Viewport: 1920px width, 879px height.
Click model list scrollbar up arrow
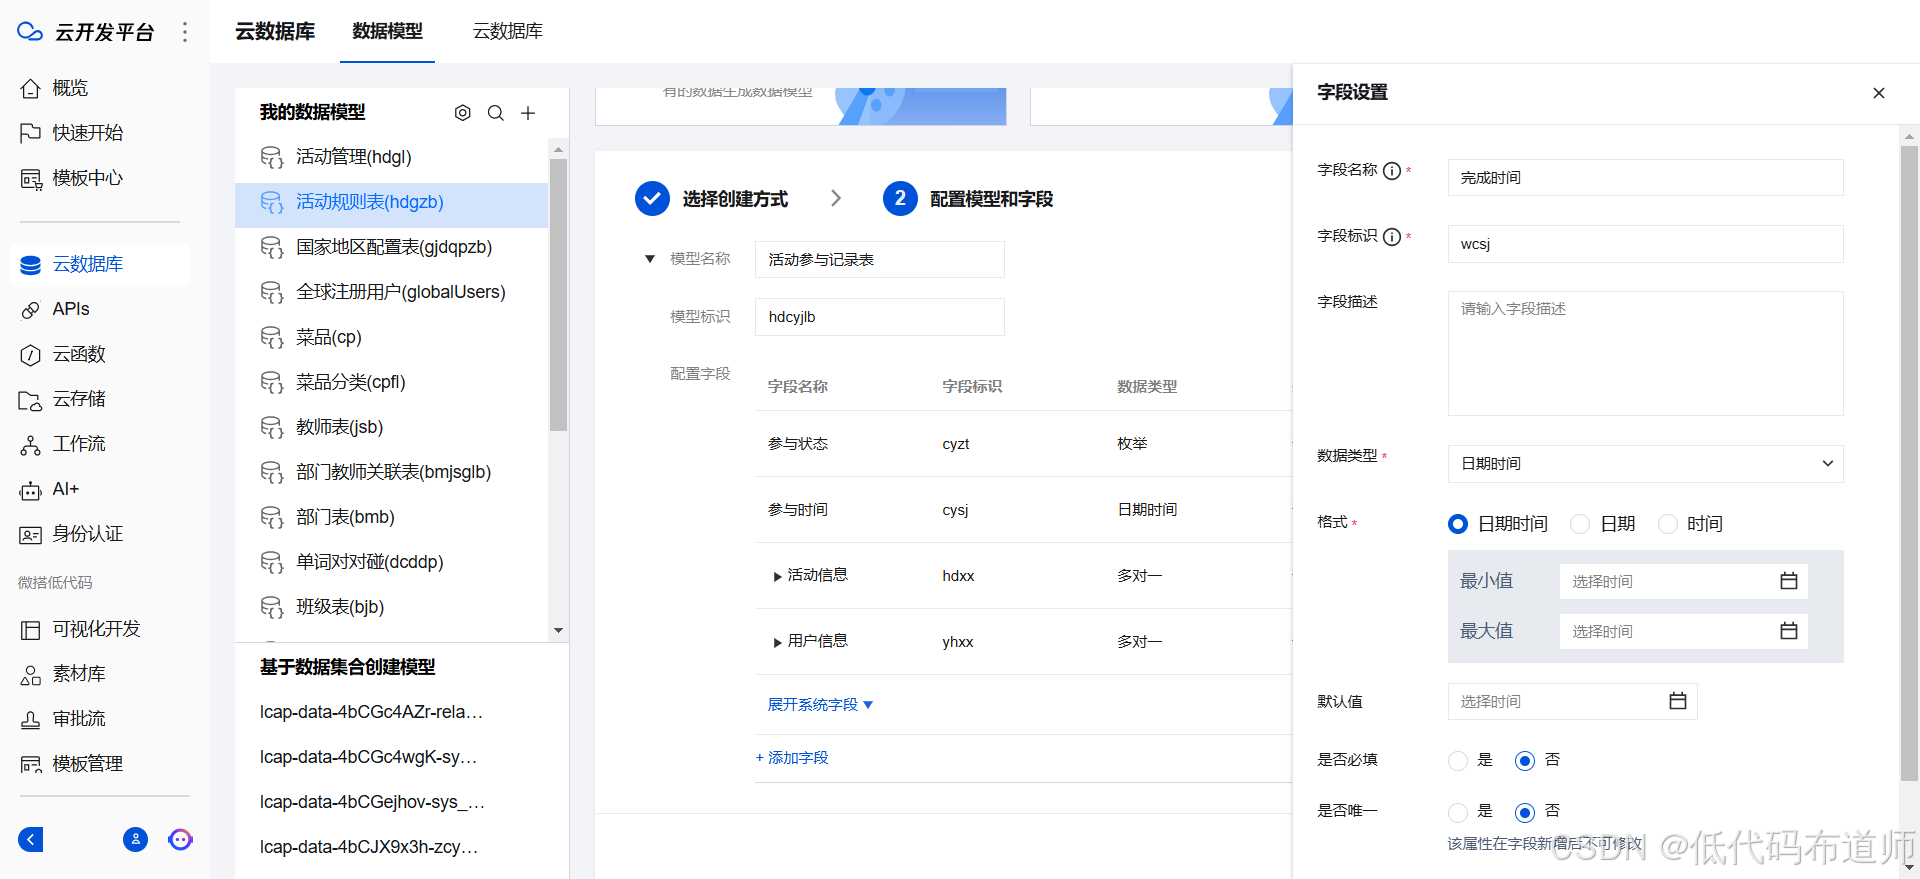(x=558, y=149)
